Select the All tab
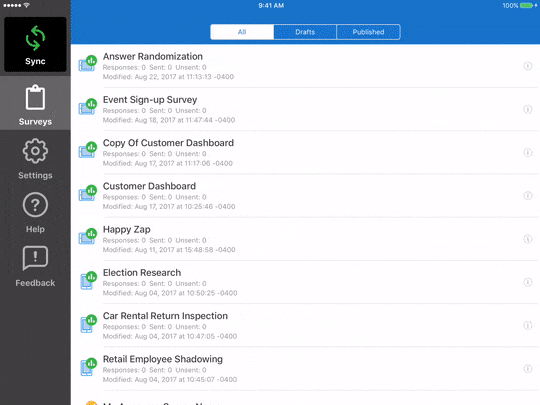This screenshot has width=540, height=405. [x=242, y=32]
